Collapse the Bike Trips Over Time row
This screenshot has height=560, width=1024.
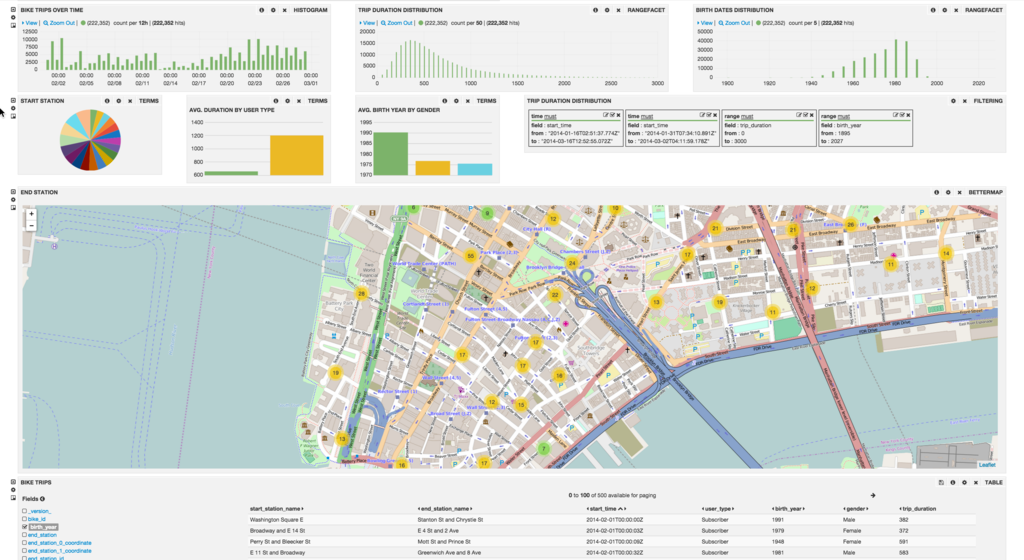[x=13, y=8]
